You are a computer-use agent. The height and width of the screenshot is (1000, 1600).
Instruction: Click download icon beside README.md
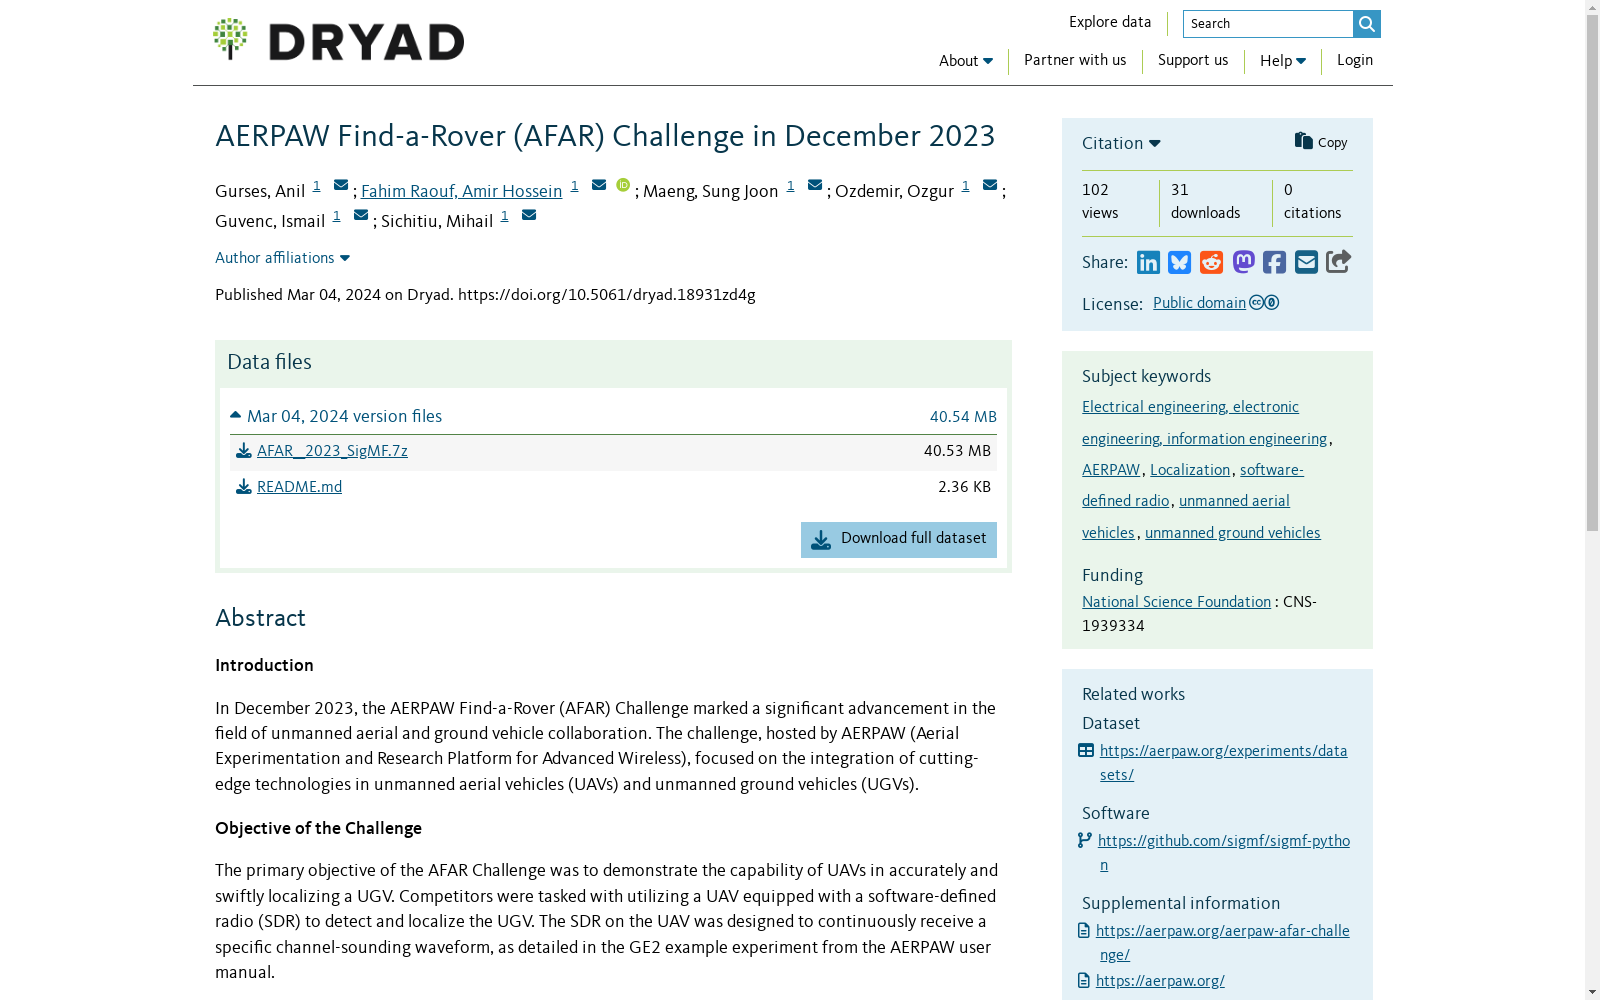coord(243,487)
